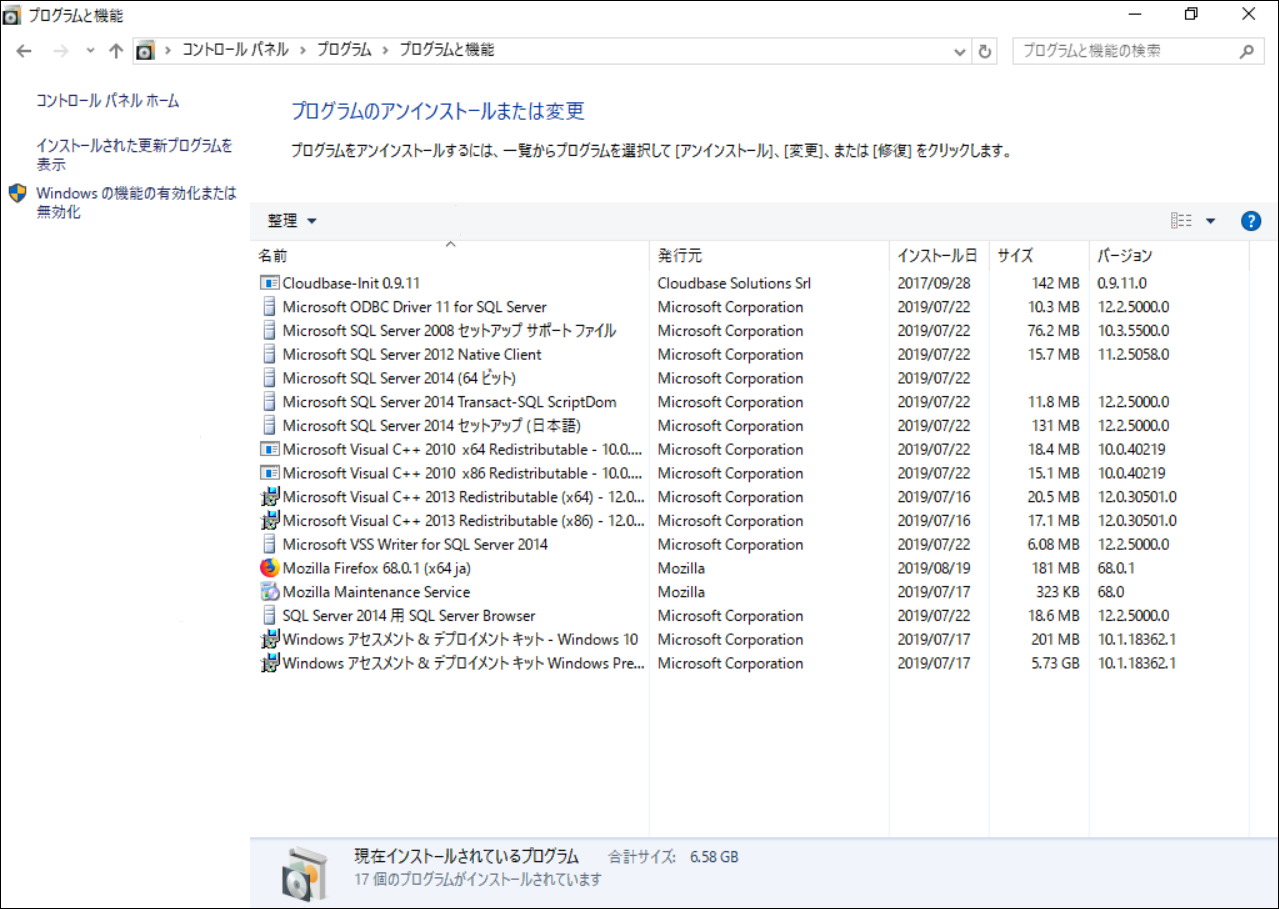Click the プログラム breadcrumb
Viewport: 1279px width, 909px height.
344,50
